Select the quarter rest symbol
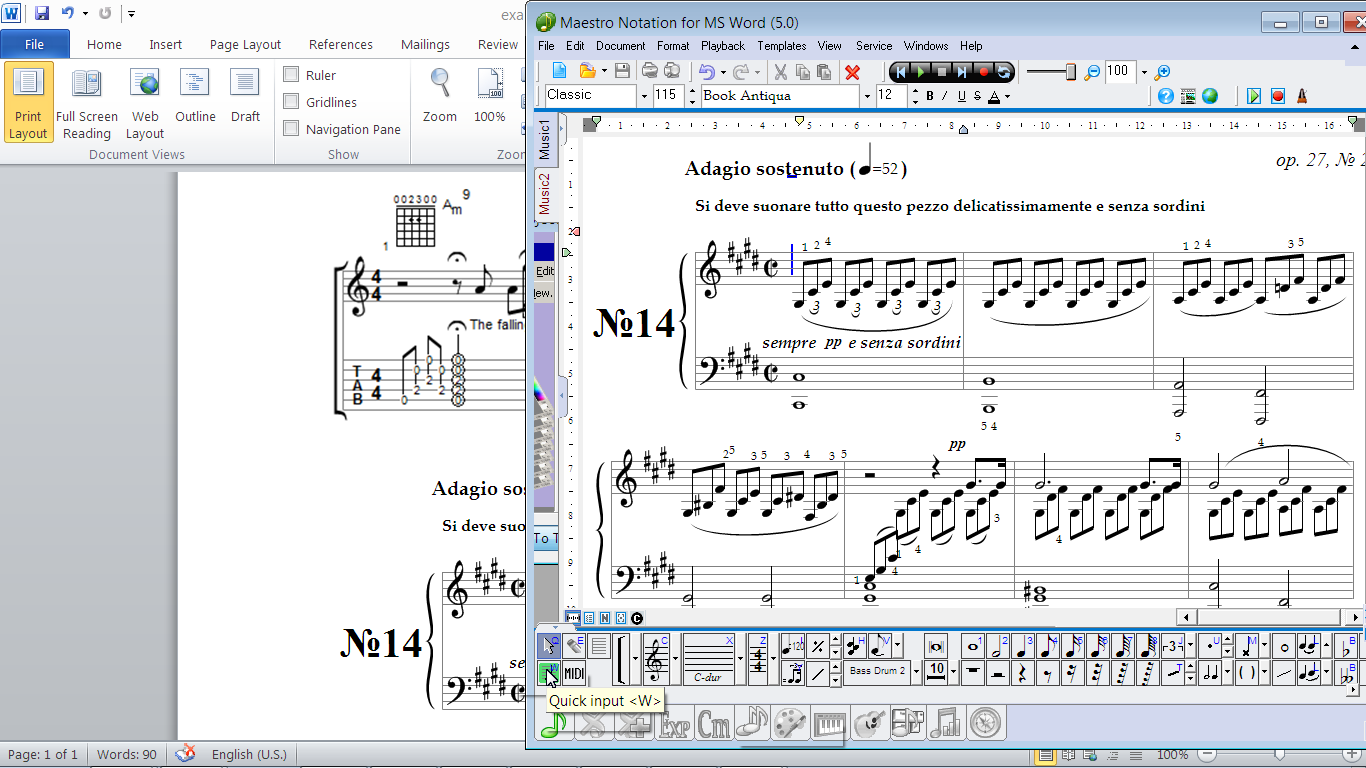Image resolution: width=1366 pixels, height=768 pixels. tap(1023, 673)
